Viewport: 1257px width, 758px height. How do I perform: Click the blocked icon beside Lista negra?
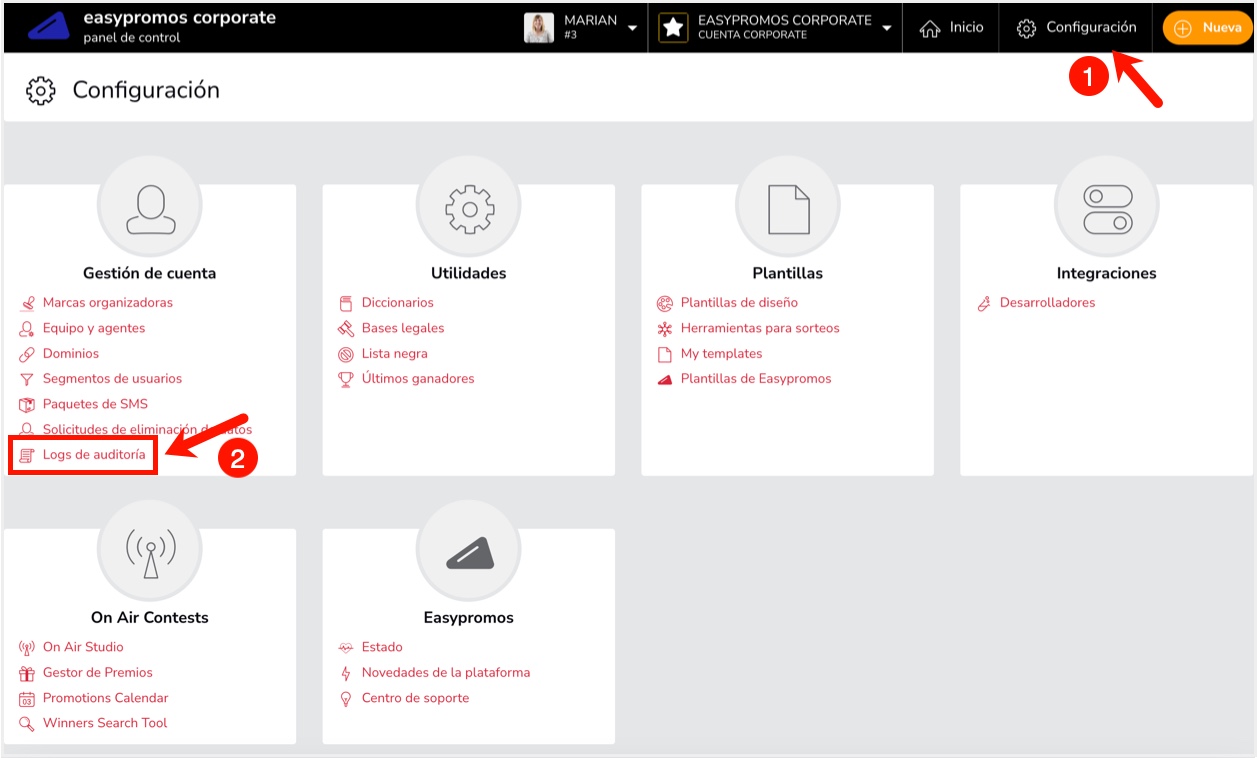tap(346, 354)
